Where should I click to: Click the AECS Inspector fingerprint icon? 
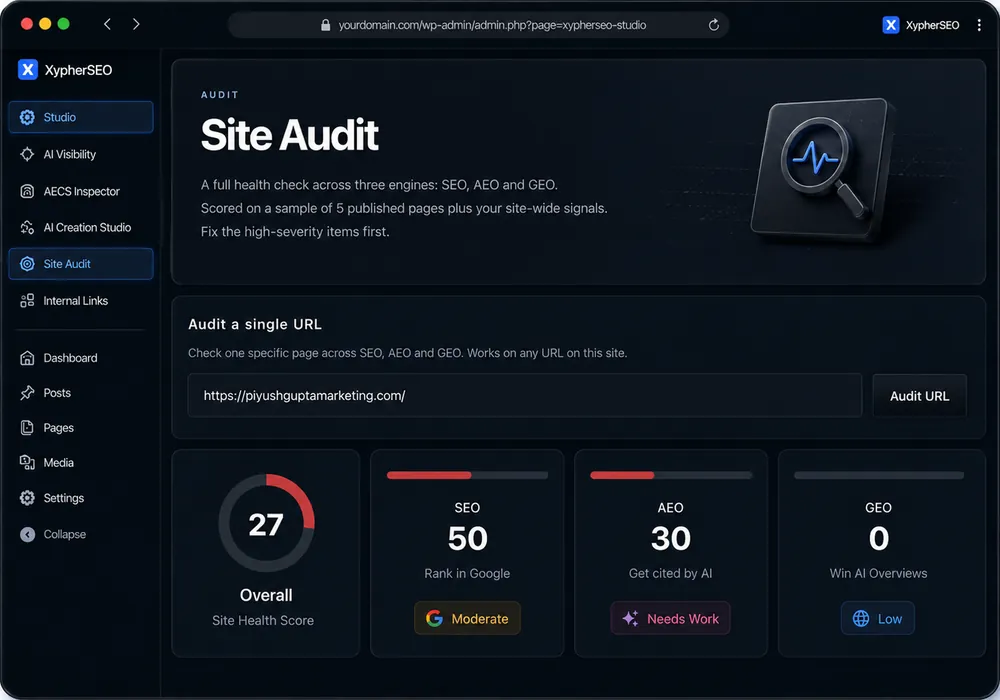(27, 191)
